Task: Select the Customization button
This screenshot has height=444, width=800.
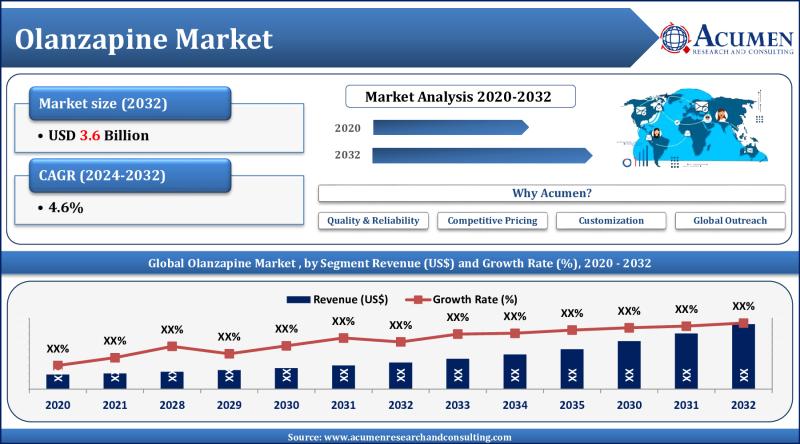Action: point(611,220)
